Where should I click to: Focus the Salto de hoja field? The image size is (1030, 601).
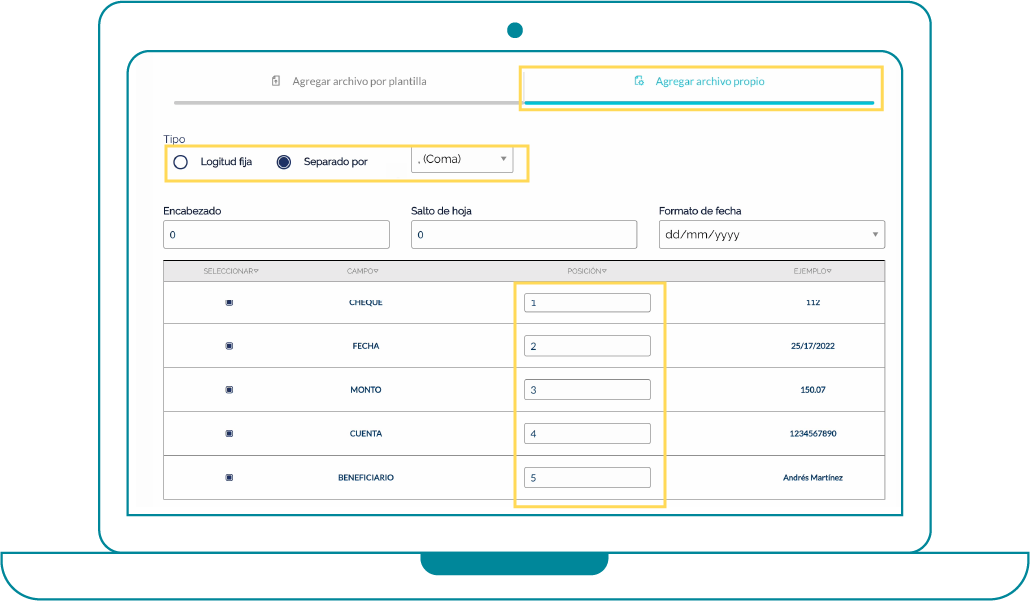(523, 234)
